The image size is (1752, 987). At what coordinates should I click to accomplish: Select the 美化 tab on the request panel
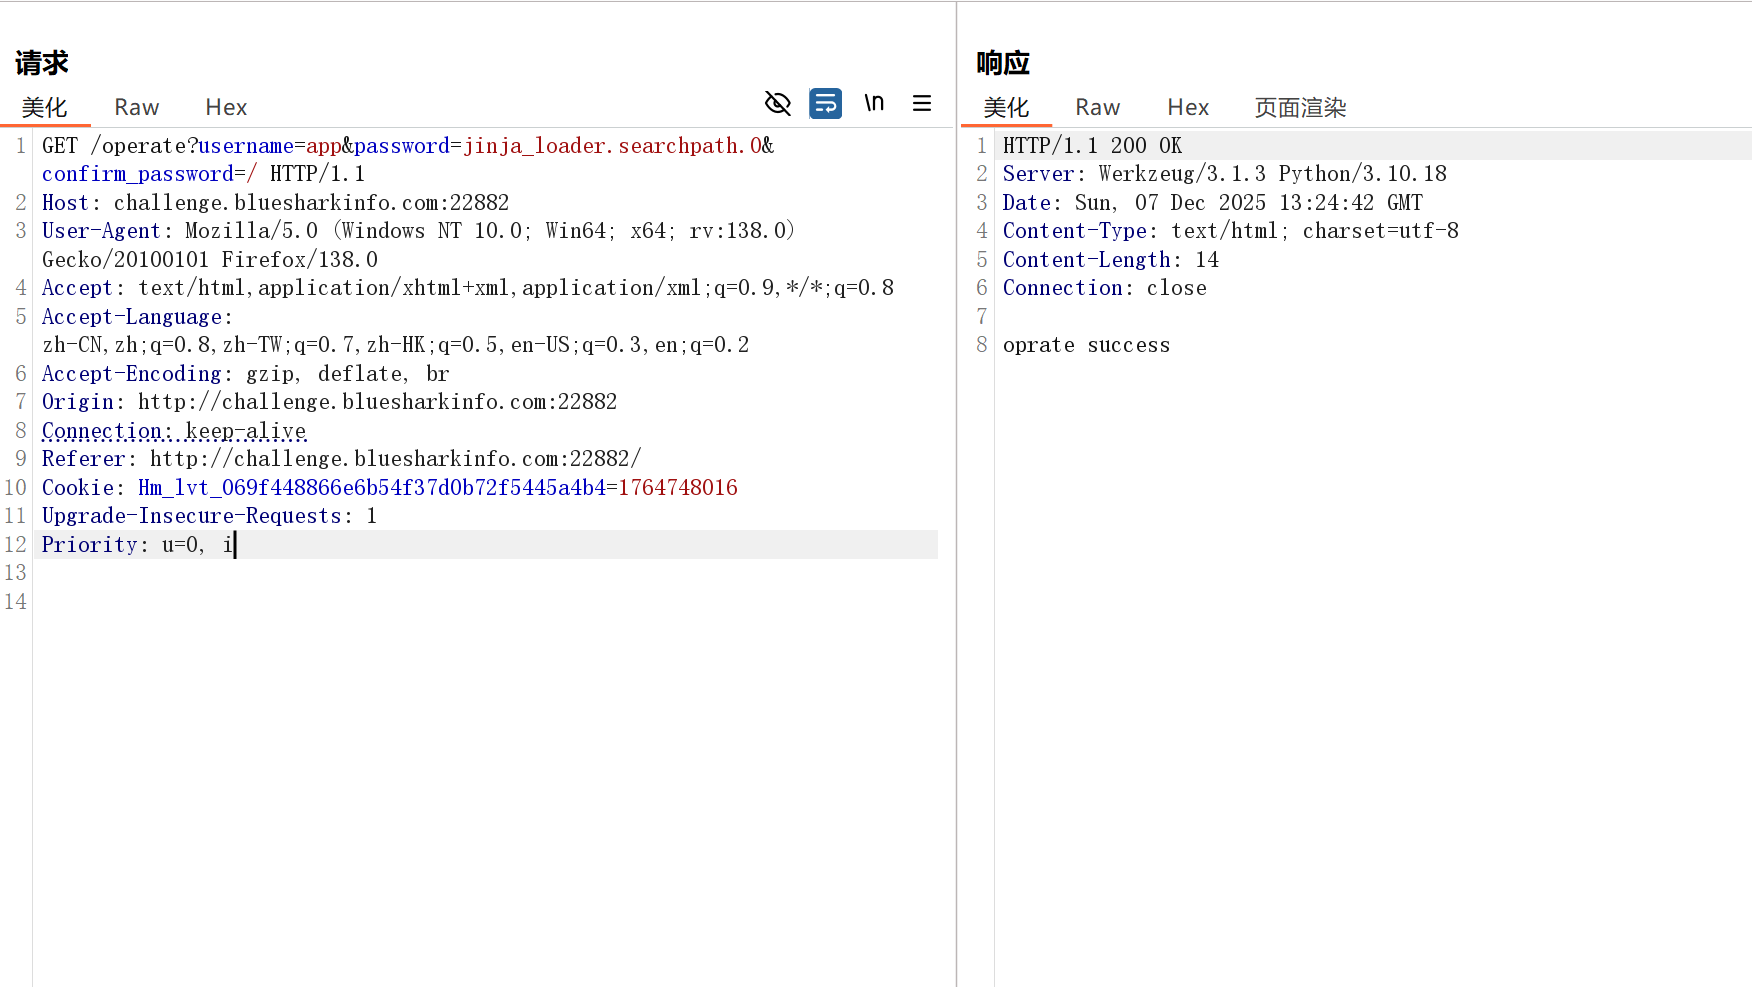pyautogui.click(x=44, y=107)
